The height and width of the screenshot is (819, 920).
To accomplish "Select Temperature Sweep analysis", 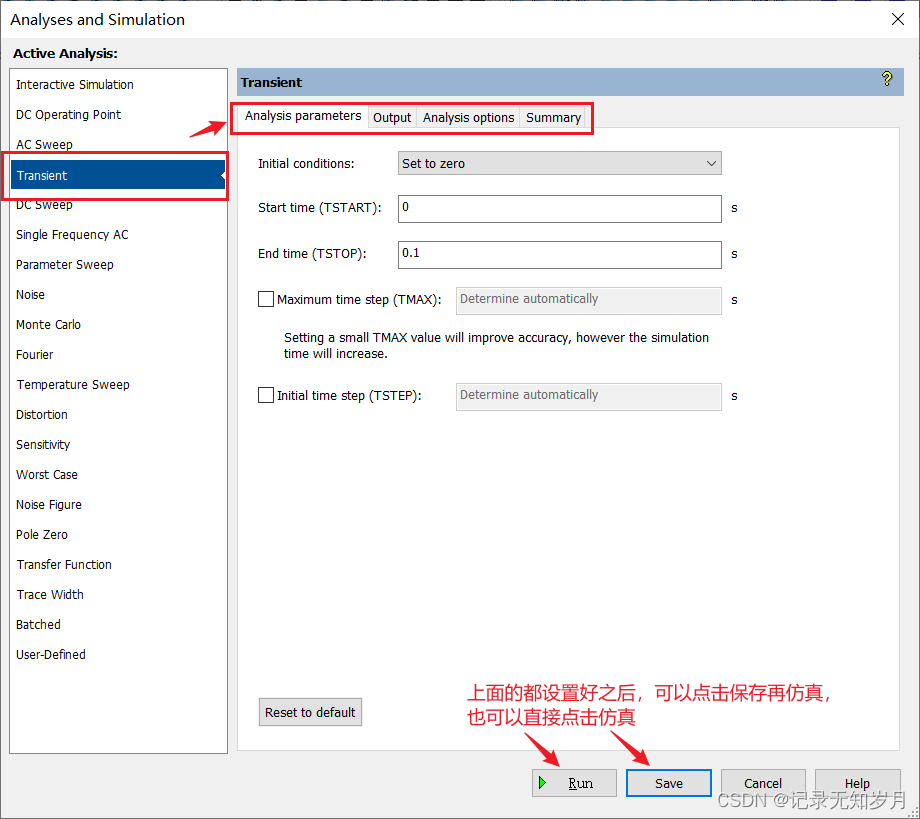I will (x=118, y=384).
